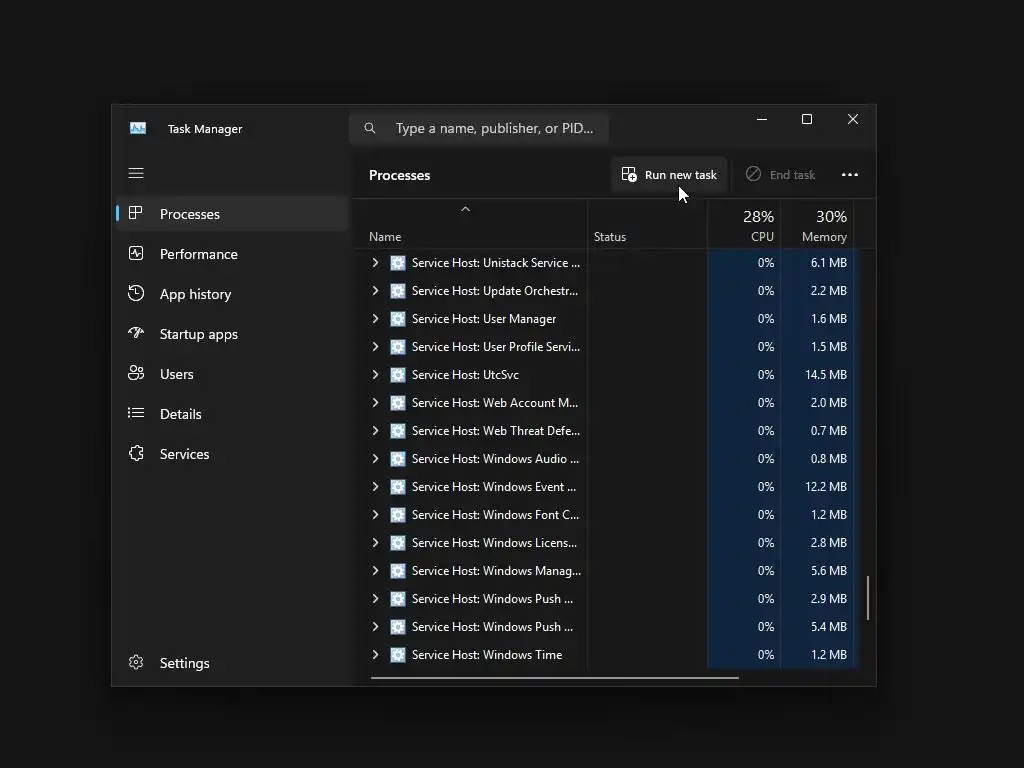Click the 6.1 MB memory value
The image size is (1024, 768).
(x=828, y=263)
